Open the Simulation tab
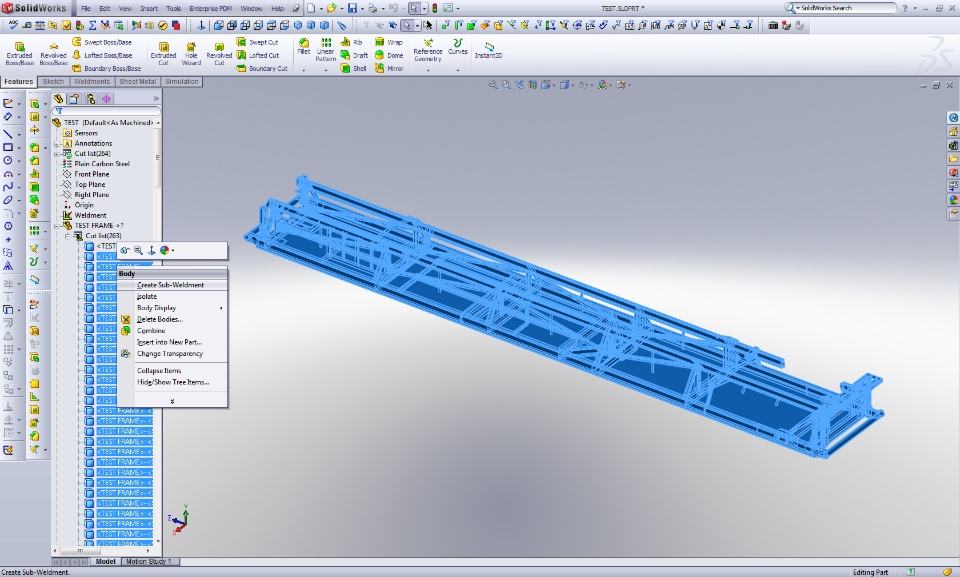Image resolution: width=960 pixels, height=577 pixels. (182, 81)
